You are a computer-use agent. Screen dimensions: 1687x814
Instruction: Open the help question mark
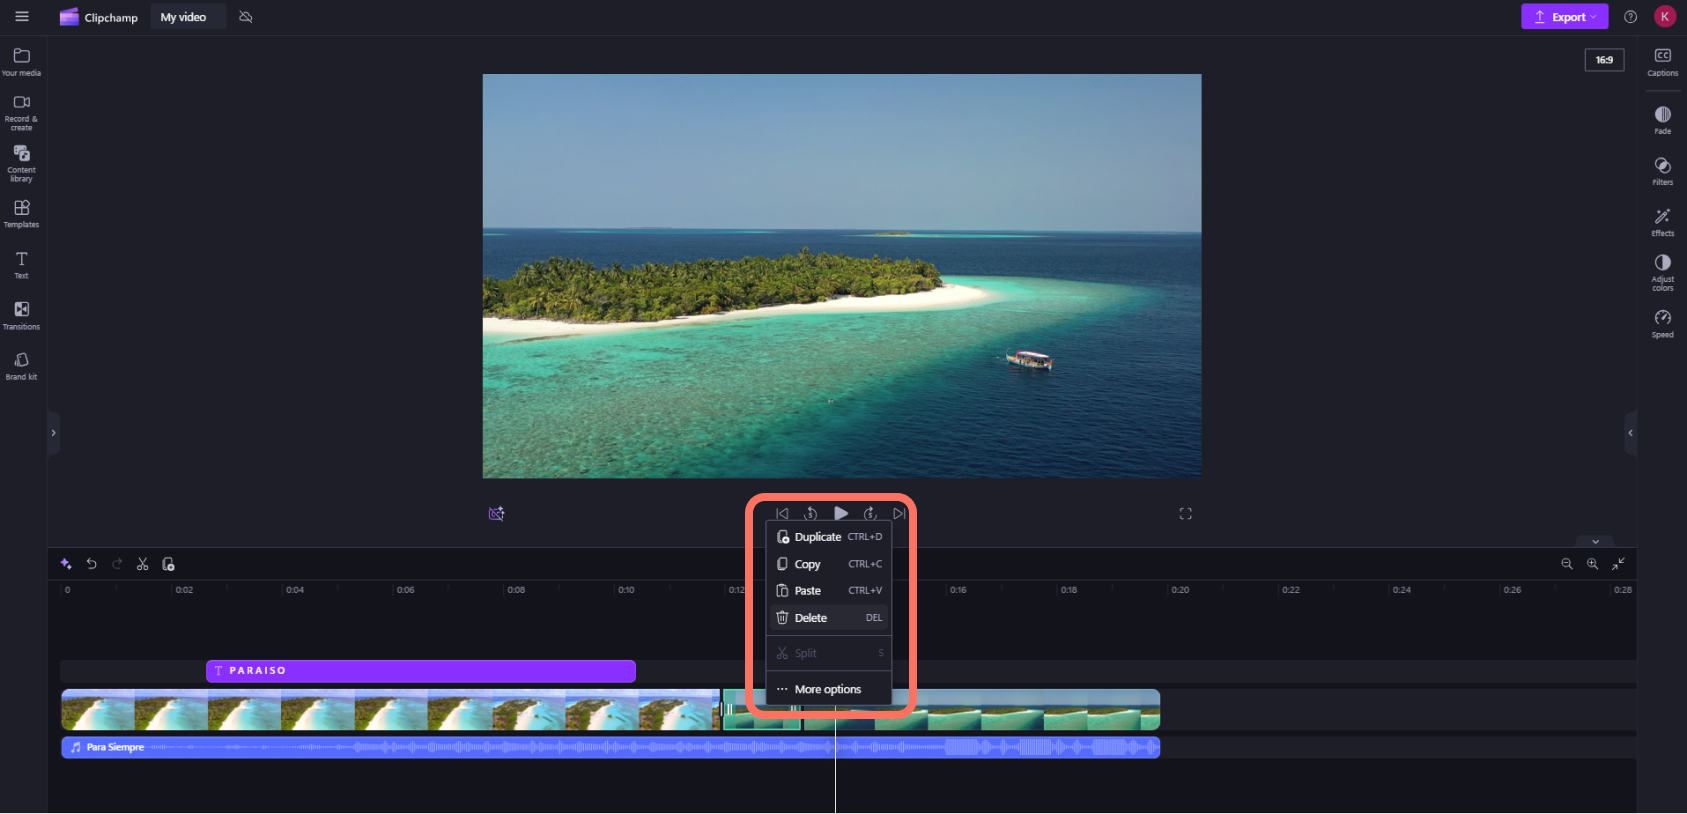pyautogui.click(x=1631, y=17)
